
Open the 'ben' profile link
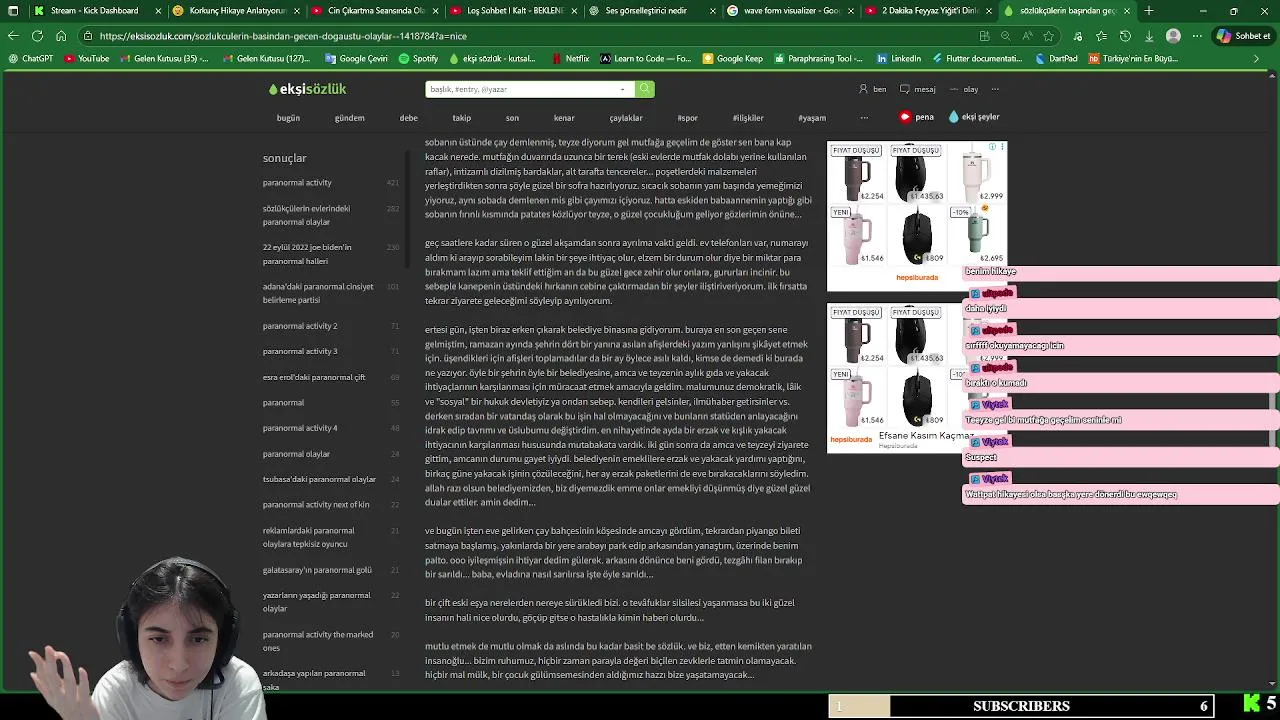[872, 89]
